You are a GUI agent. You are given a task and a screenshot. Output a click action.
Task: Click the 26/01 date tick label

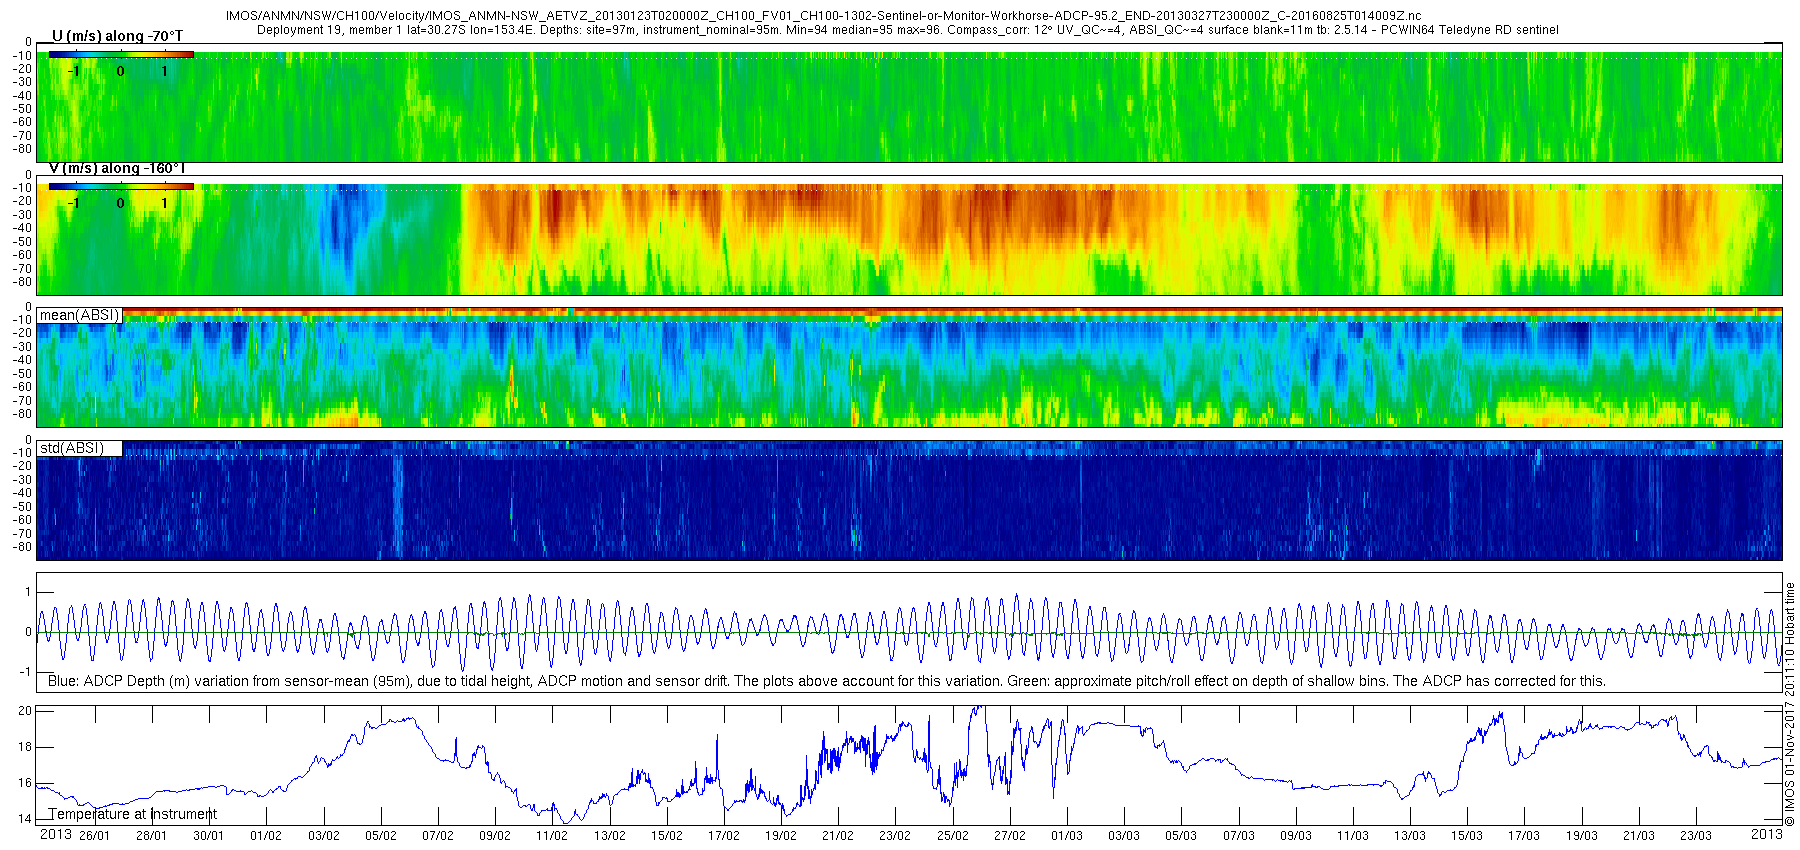pos(94,836)
